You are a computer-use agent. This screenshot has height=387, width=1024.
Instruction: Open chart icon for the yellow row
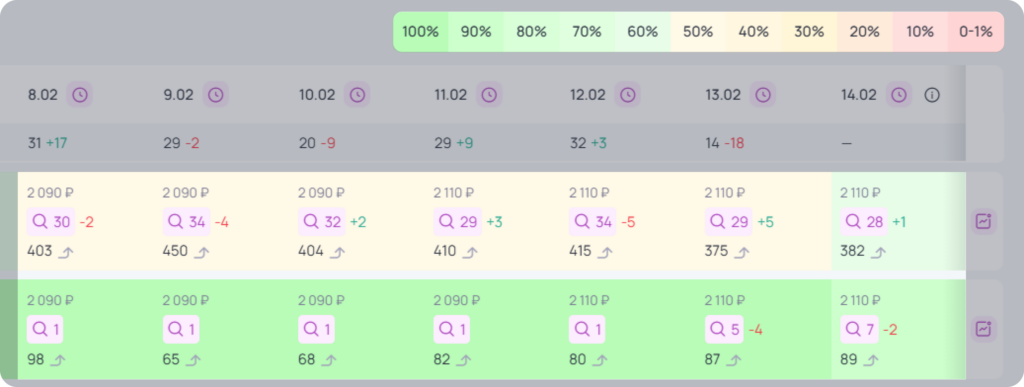(984, 222)
